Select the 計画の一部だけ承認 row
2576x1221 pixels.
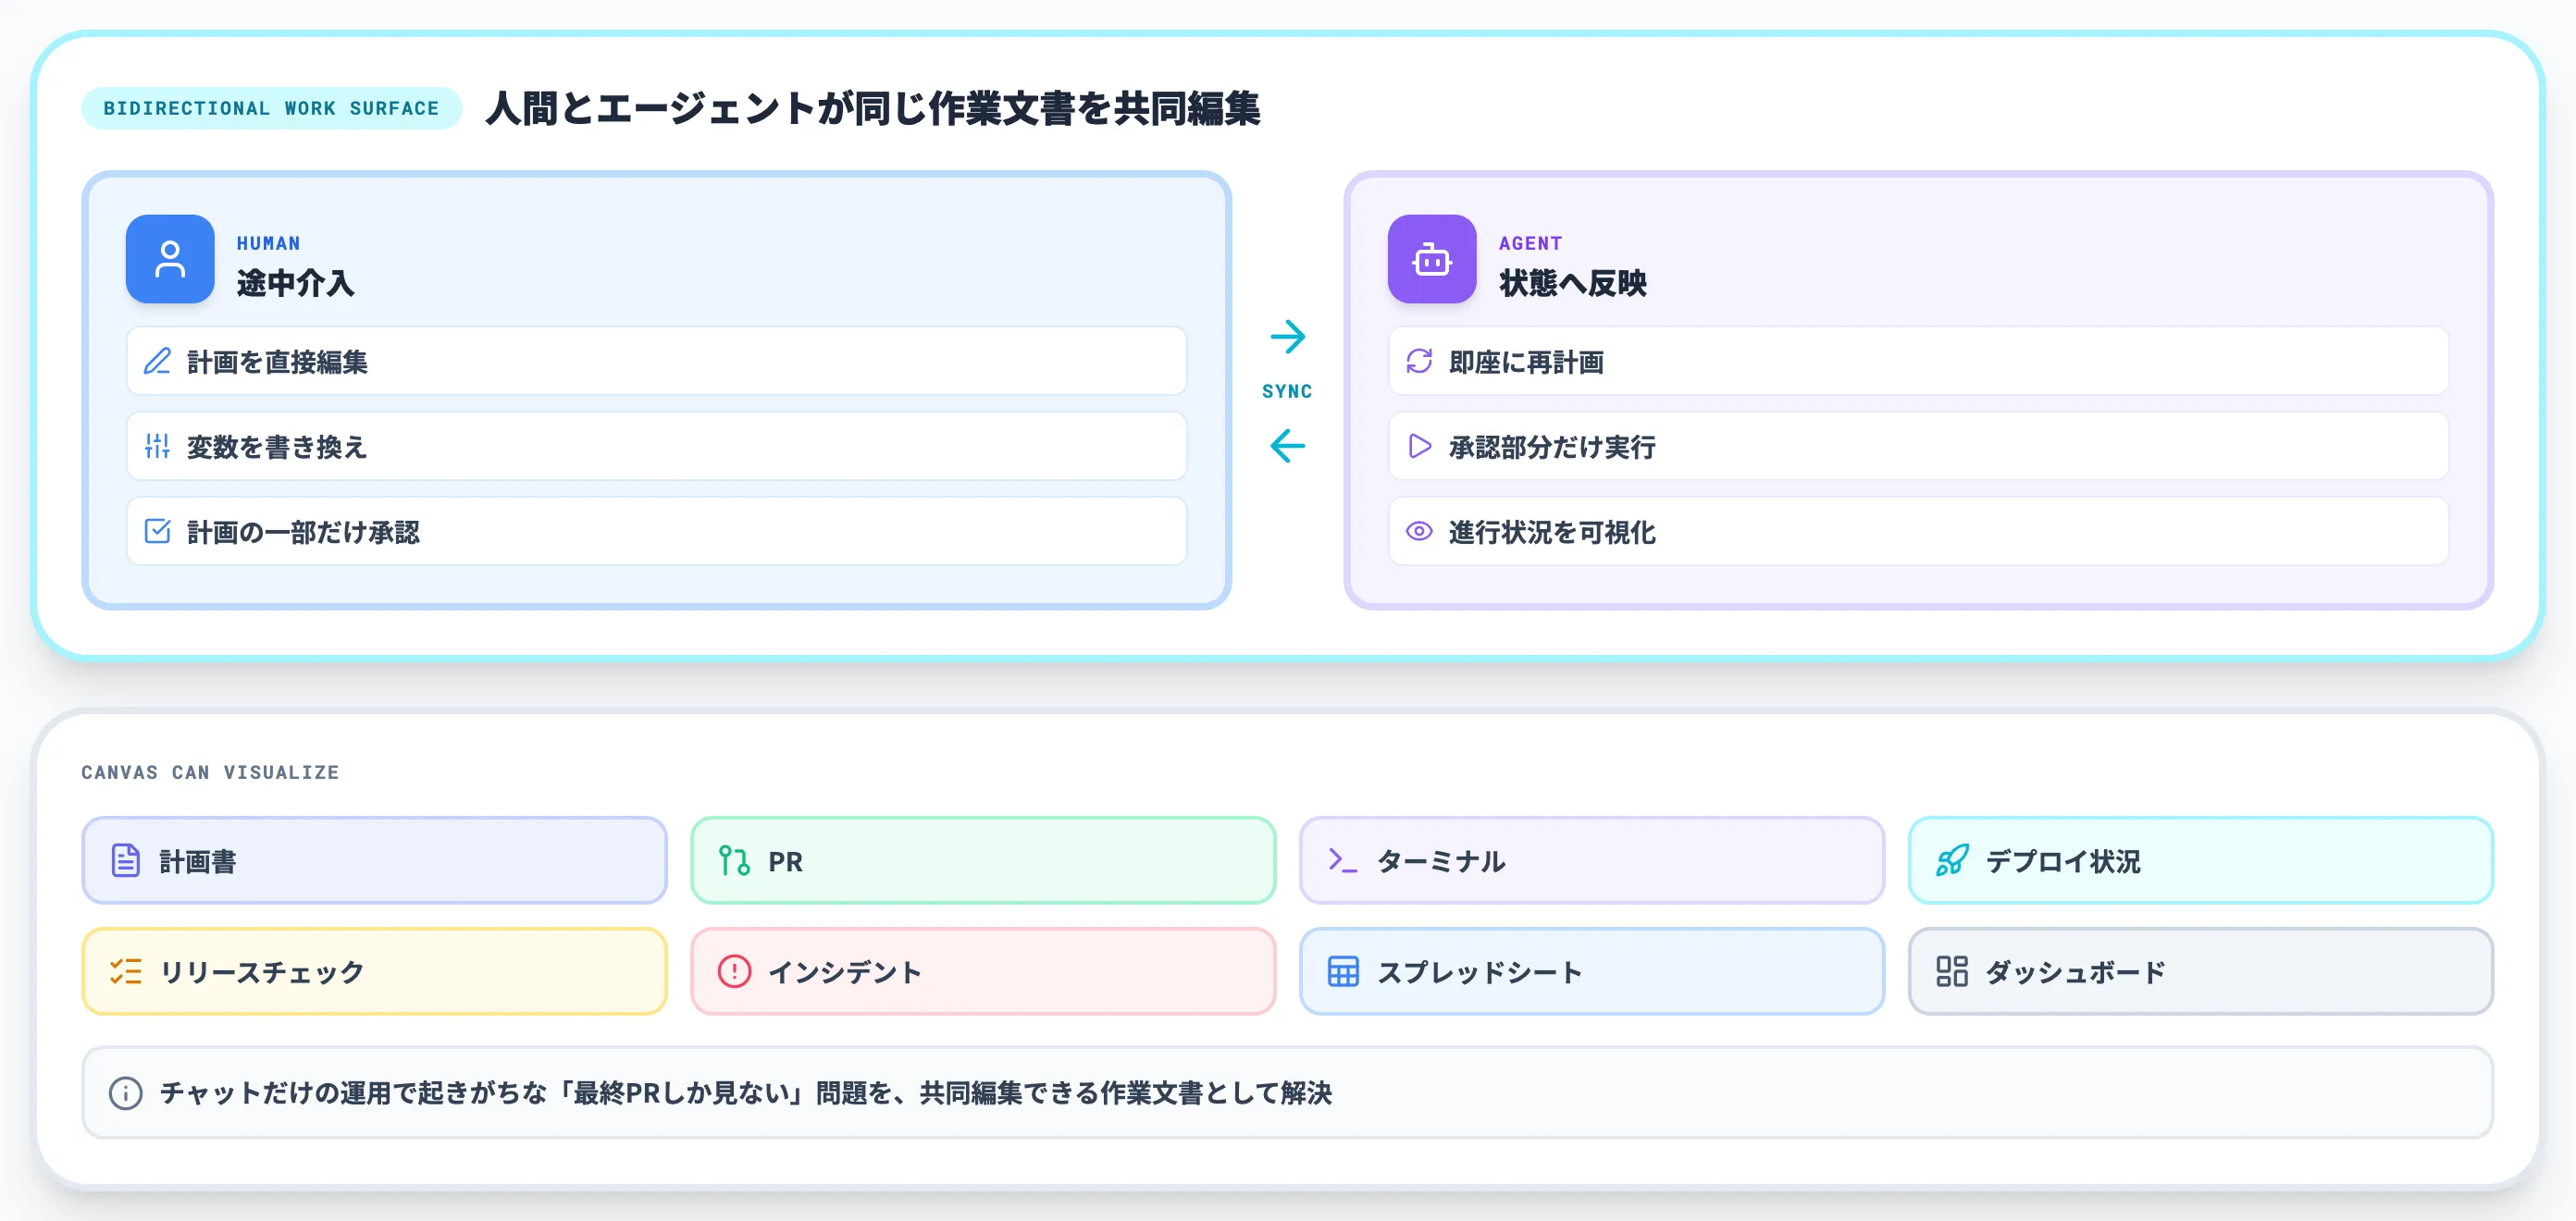(x=657, y=531)
